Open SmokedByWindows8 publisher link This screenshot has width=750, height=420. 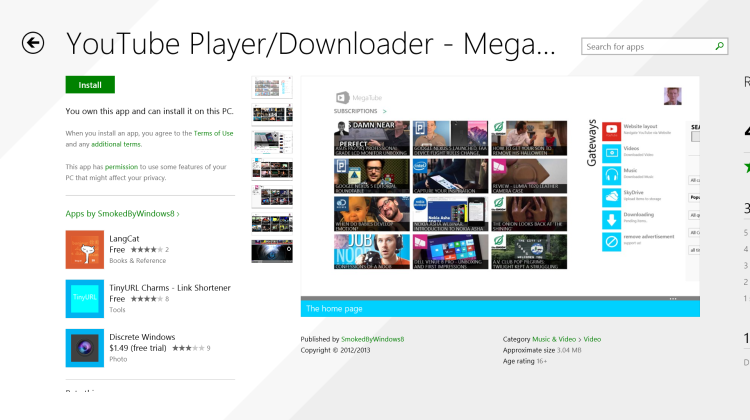click(373, 339)
